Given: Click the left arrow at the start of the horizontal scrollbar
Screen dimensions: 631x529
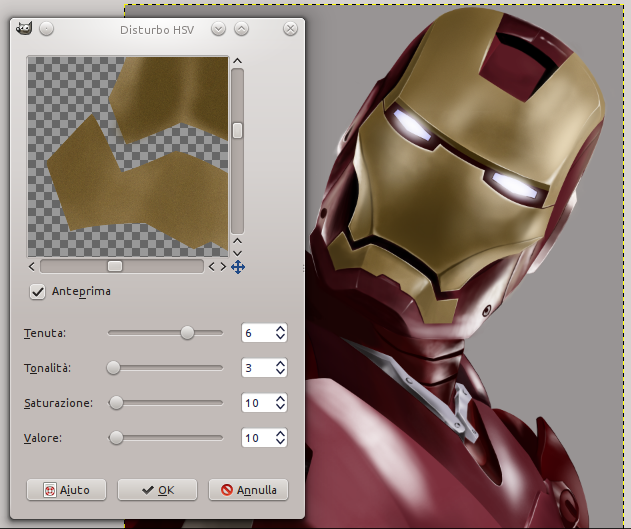Looking at the screenshot, I should [x=32, y=266].
